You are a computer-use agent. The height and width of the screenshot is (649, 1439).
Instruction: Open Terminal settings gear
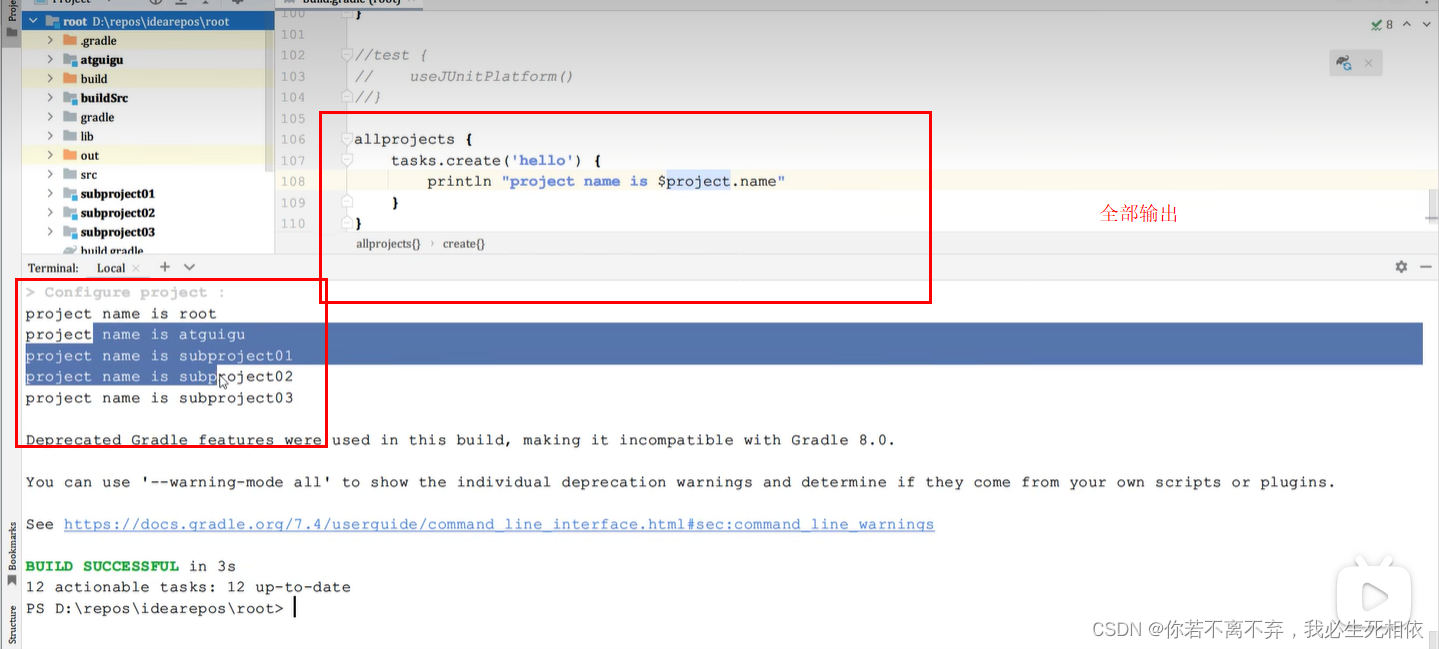tap(1401, 267)
